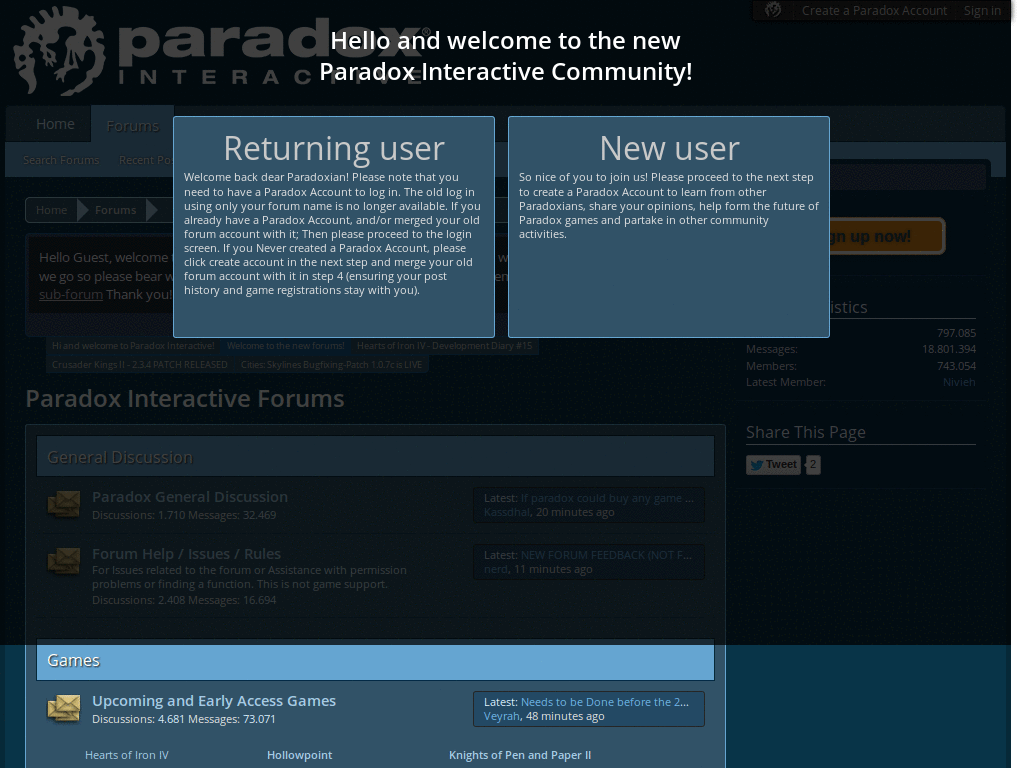
Task: Open the Create a Paradox Account link
Action: pyautogui.click(x=874, y=10)
